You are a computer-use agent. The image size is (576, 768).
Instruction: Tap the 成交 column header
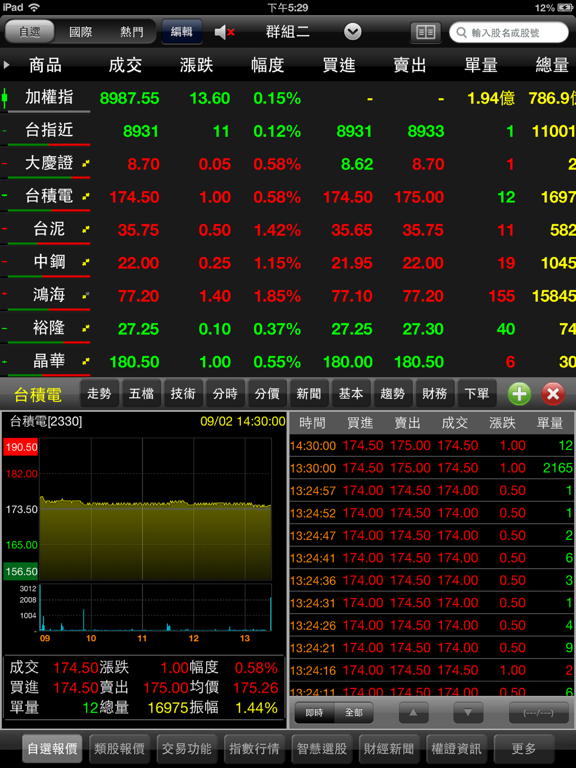coord(125,65)
